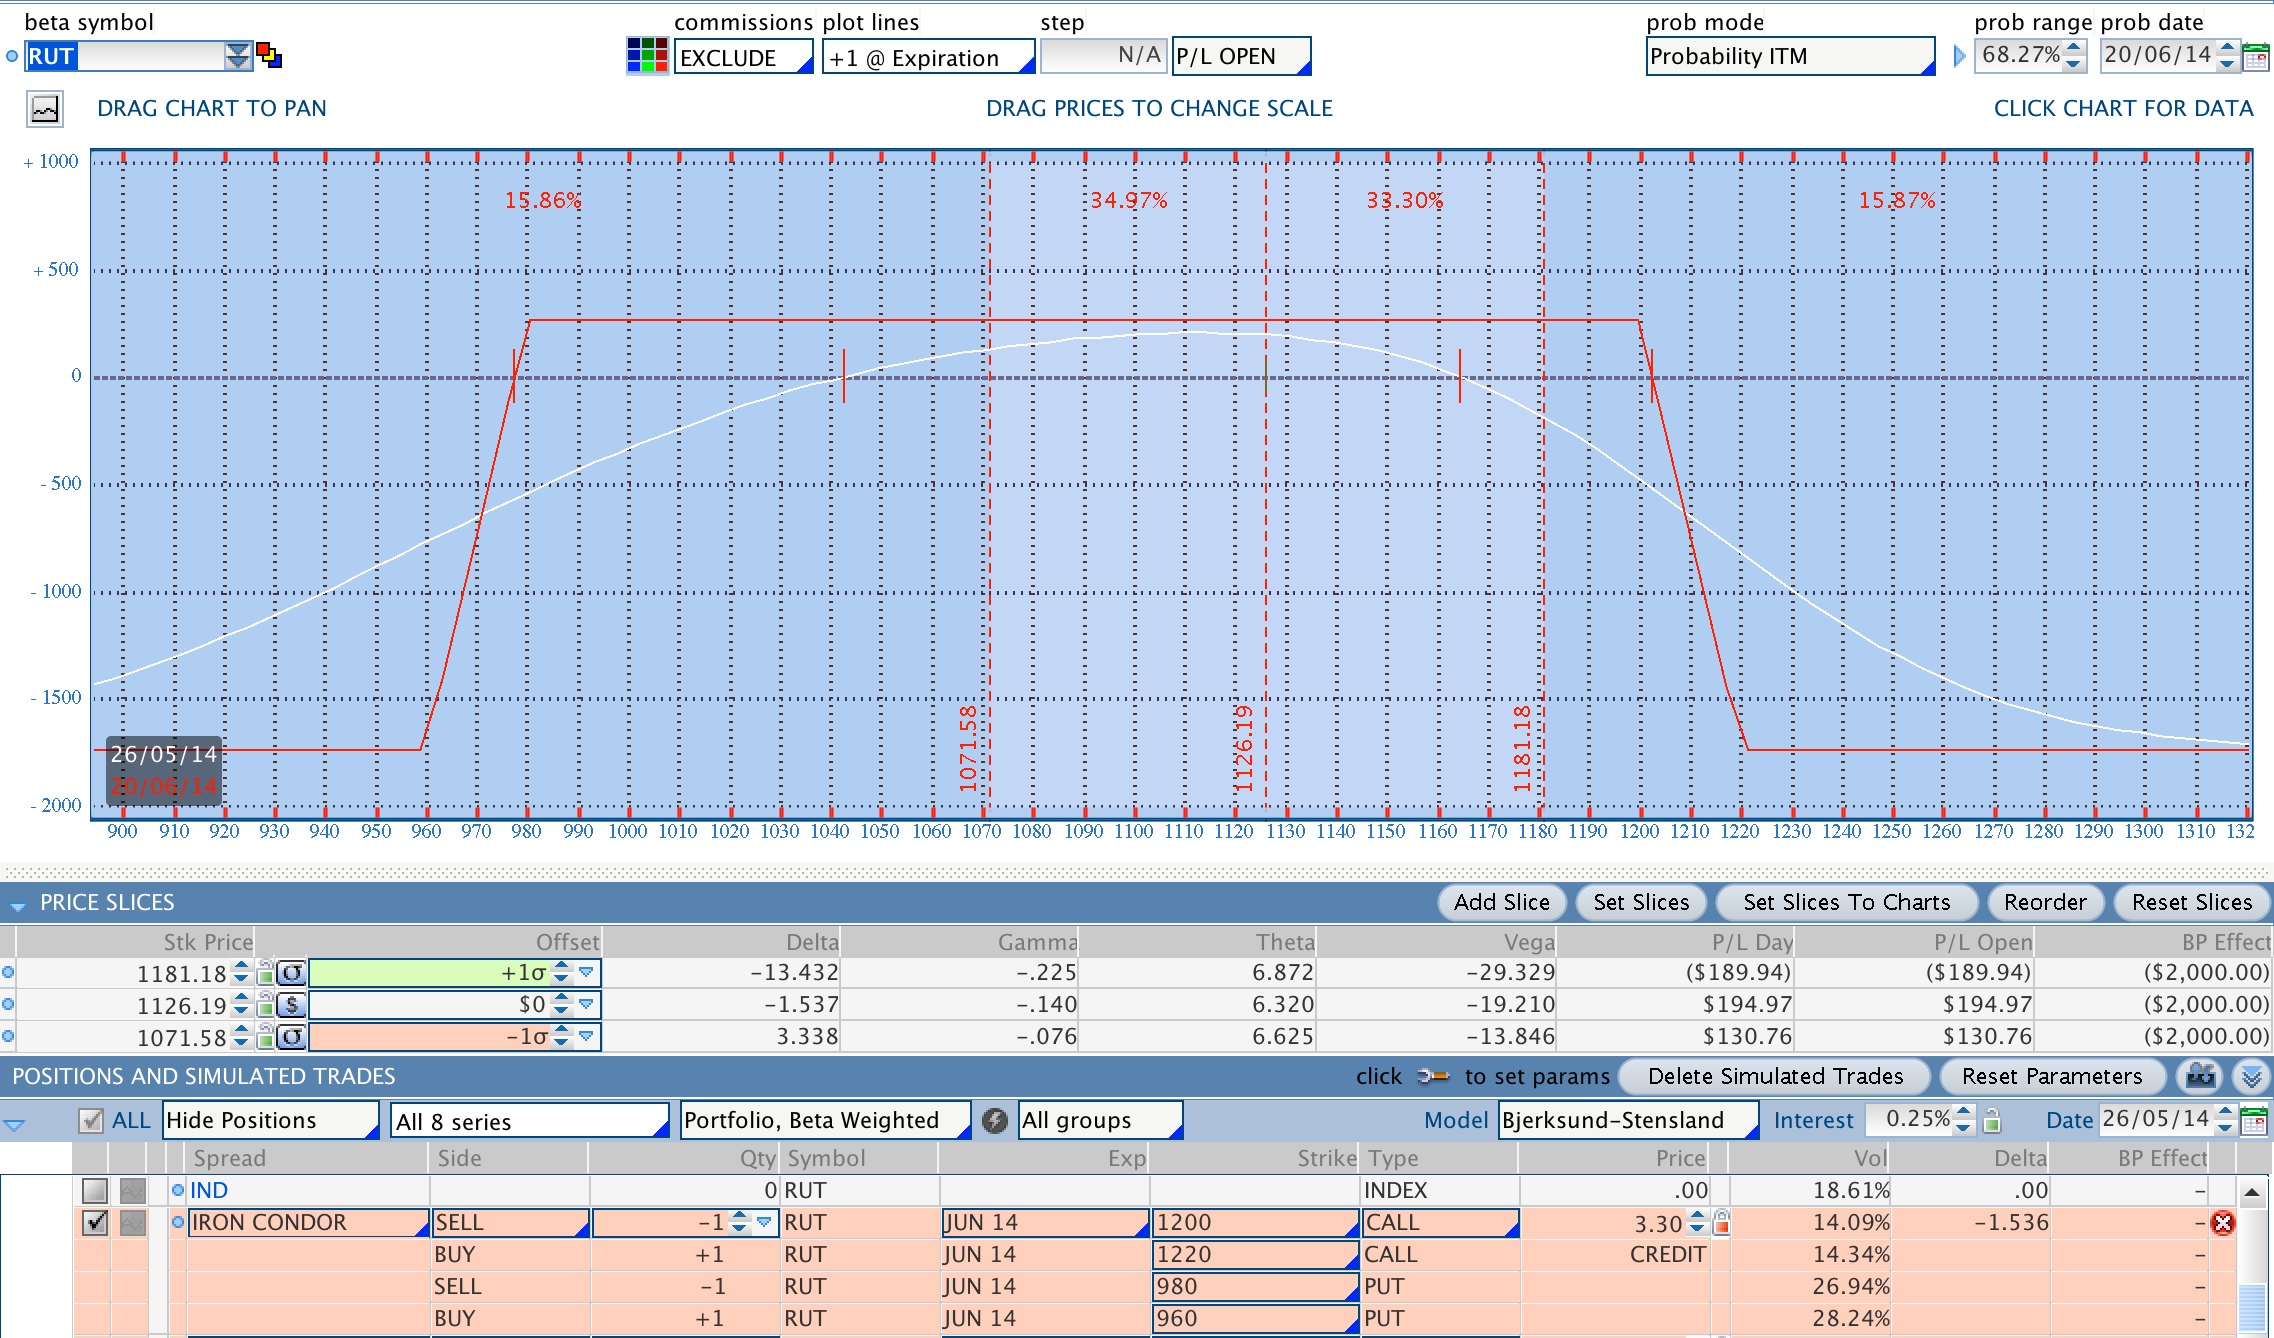Open the prob mode Probability ITM dropdown

(x=1790, y=57)
